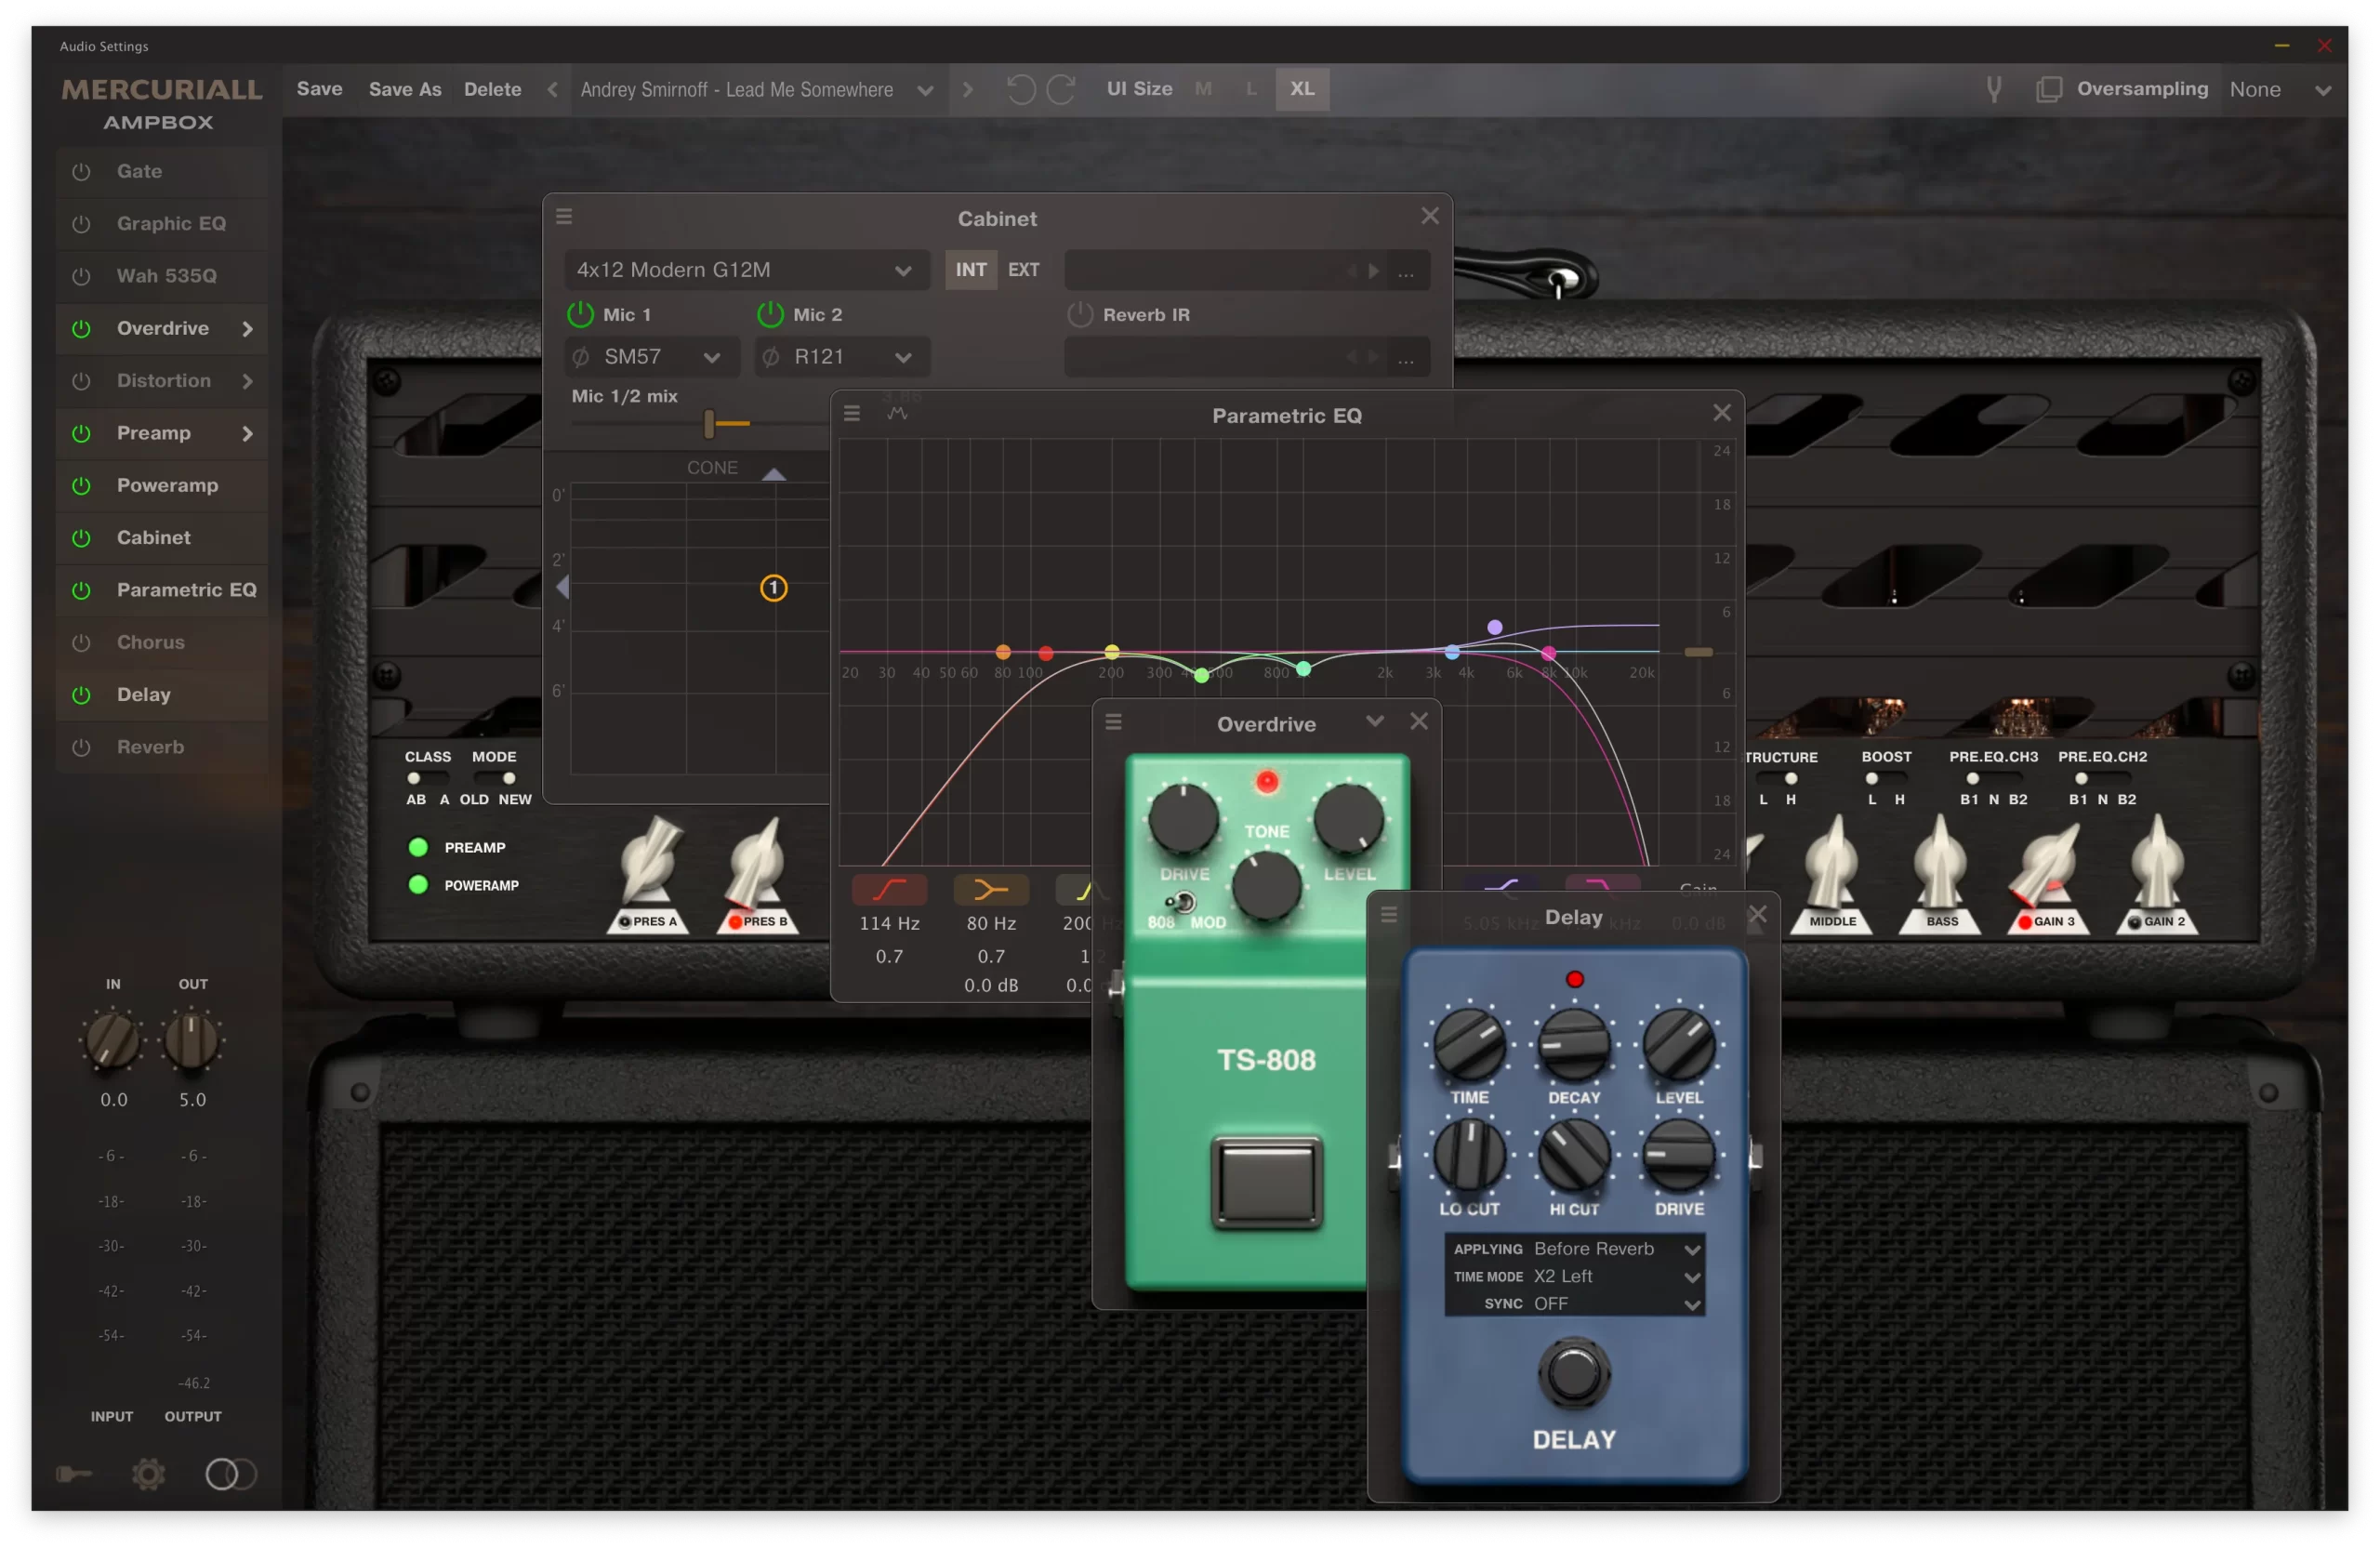The image size is (2380, 1548).
Task: Close the Overdrive panel
Action: (1419, 722)
